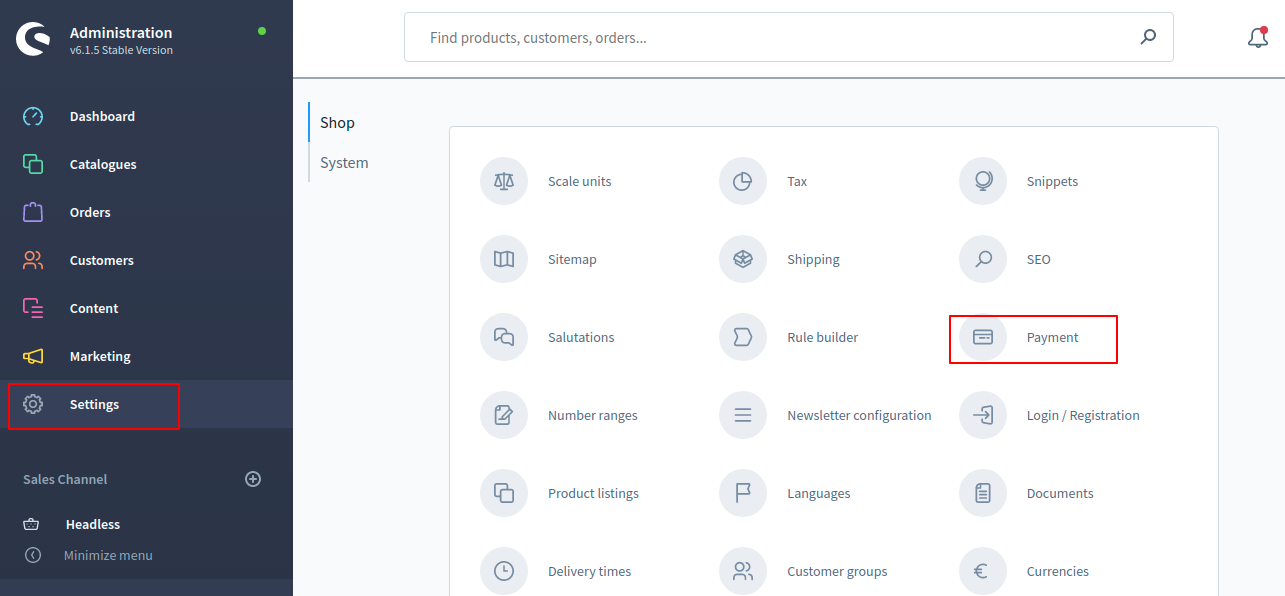Open the Snippets settings link
The height and width of the screenshot is (596, 1285).
[1052, 182]
